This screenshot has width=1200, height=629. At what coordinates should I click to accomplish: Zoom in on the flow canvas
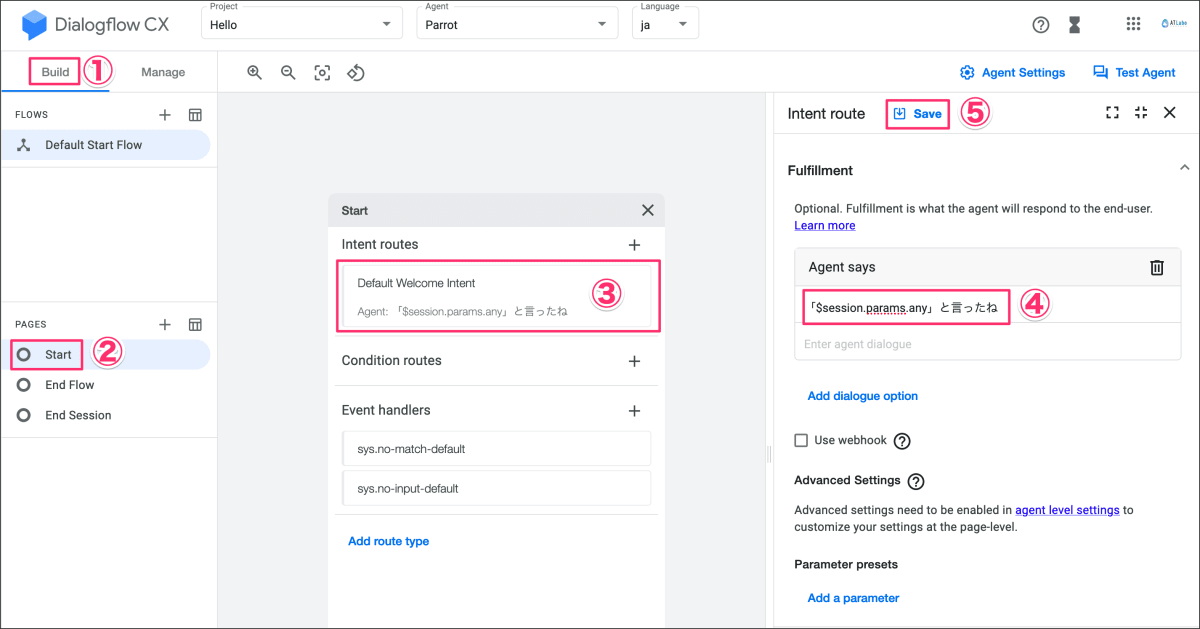[x=255, y=72]
